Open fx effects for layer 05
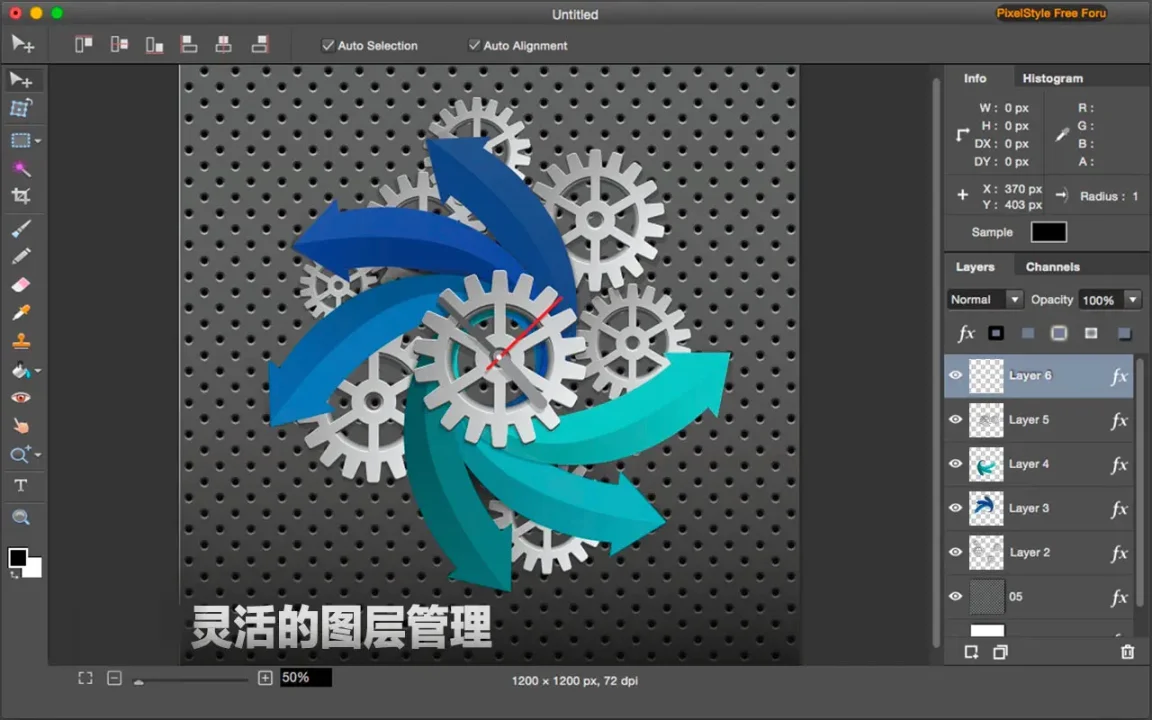The height and width of the screenshot is (720, 1152). point(1119,598)
